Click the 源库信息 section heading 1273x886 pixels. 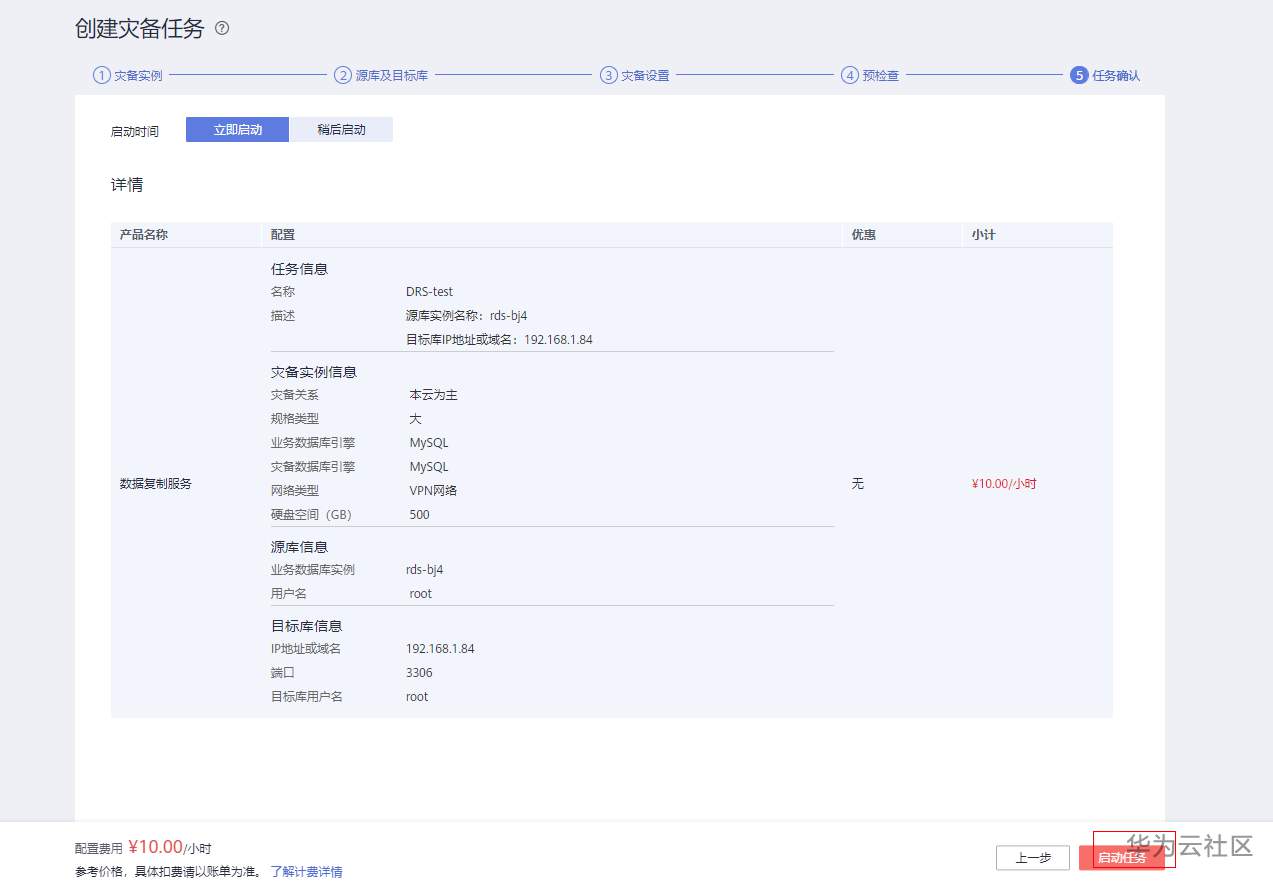(x=300, y=547)
